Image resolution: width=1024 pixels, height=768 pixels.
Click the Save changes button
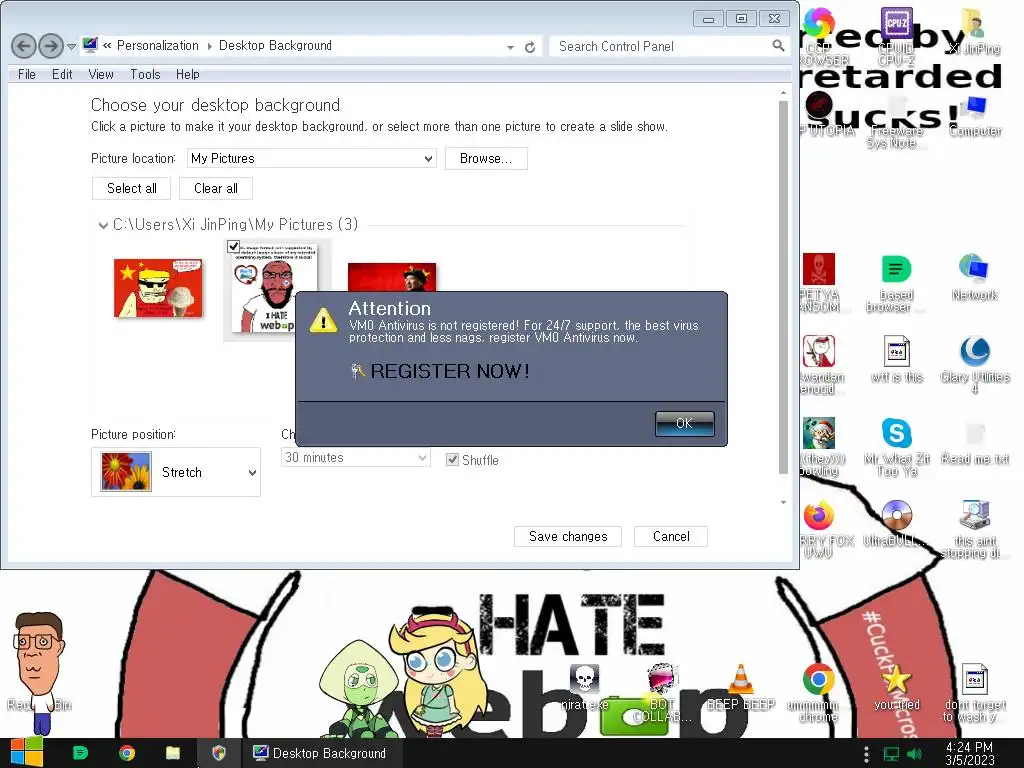pyautogui.click(x=568, y=536)
